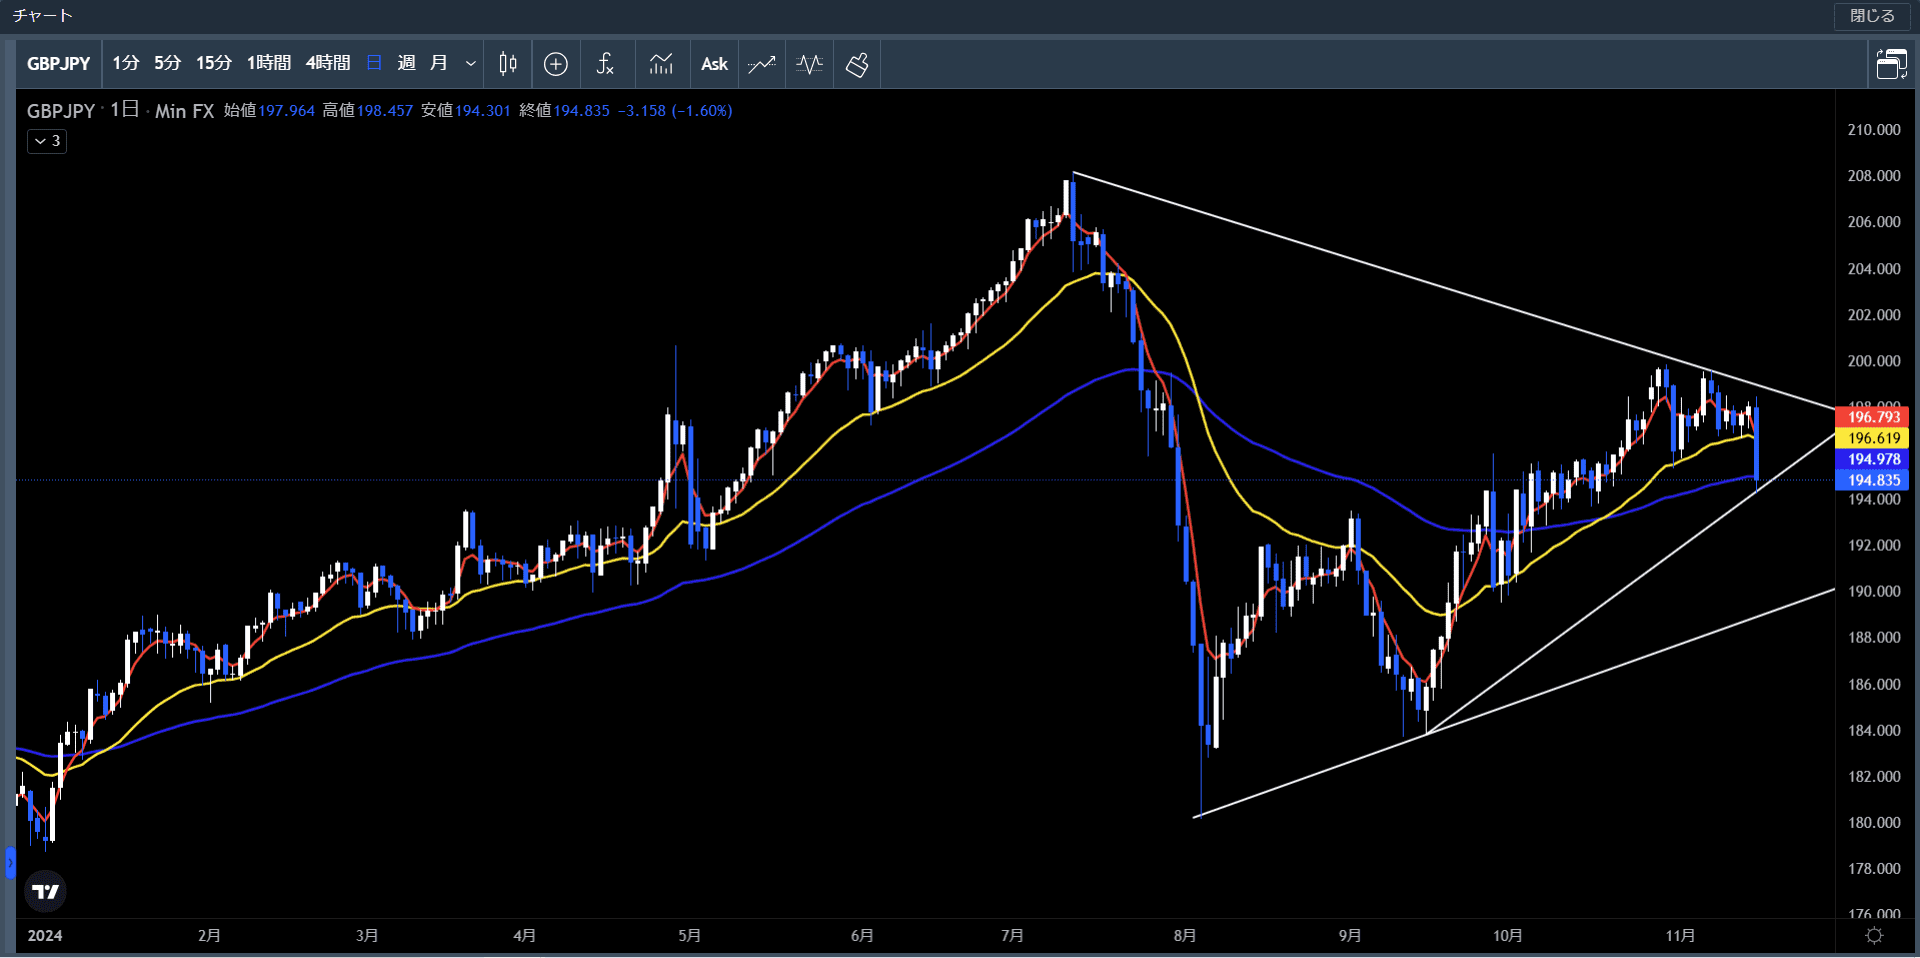Switch to the 5分 timeframe
The width and height of the screenshot is (1920, 958).
[167, 64]
